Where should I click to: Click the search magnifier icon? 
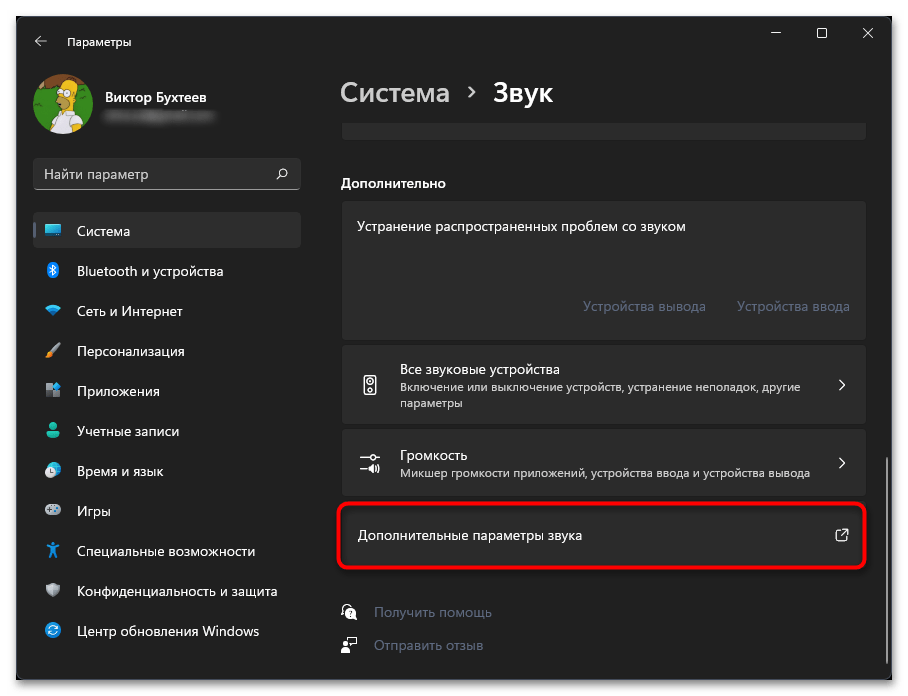click(x=282, y=174)
